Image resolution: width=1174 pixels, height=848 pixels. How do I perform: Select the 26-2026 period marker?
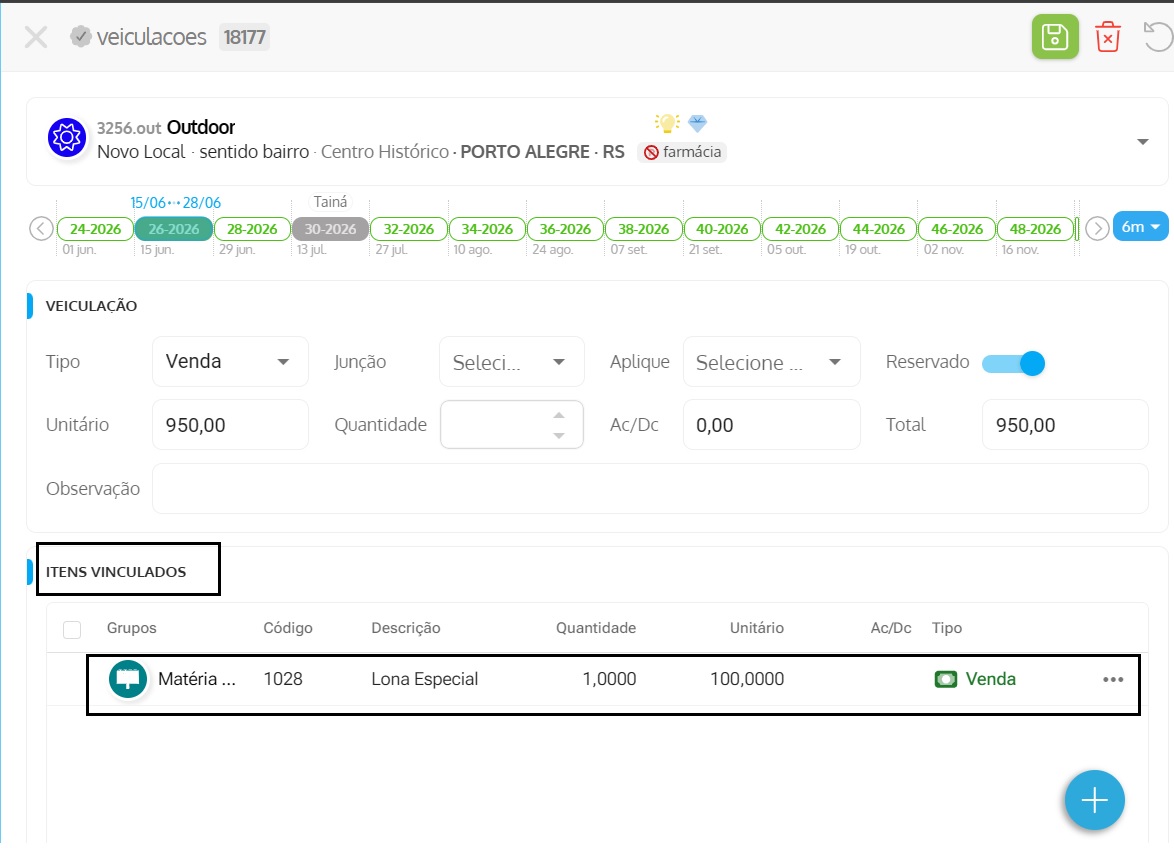(x=174, y=229)
